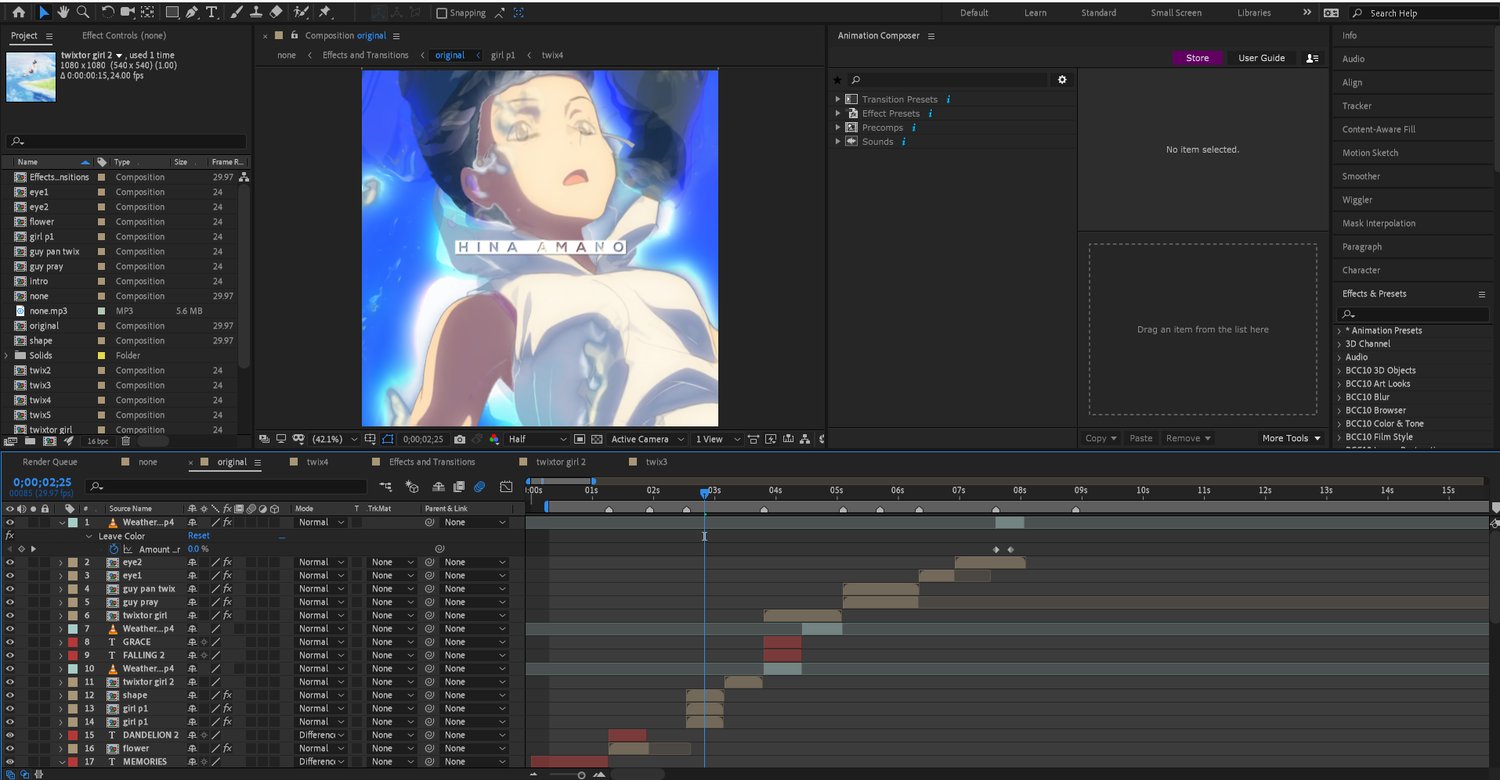Open the Content-Aware Fill panel
Image resolution: width=1500 pixels, height=780 pixels.
pyautogui.click(x=1379, y=129)
